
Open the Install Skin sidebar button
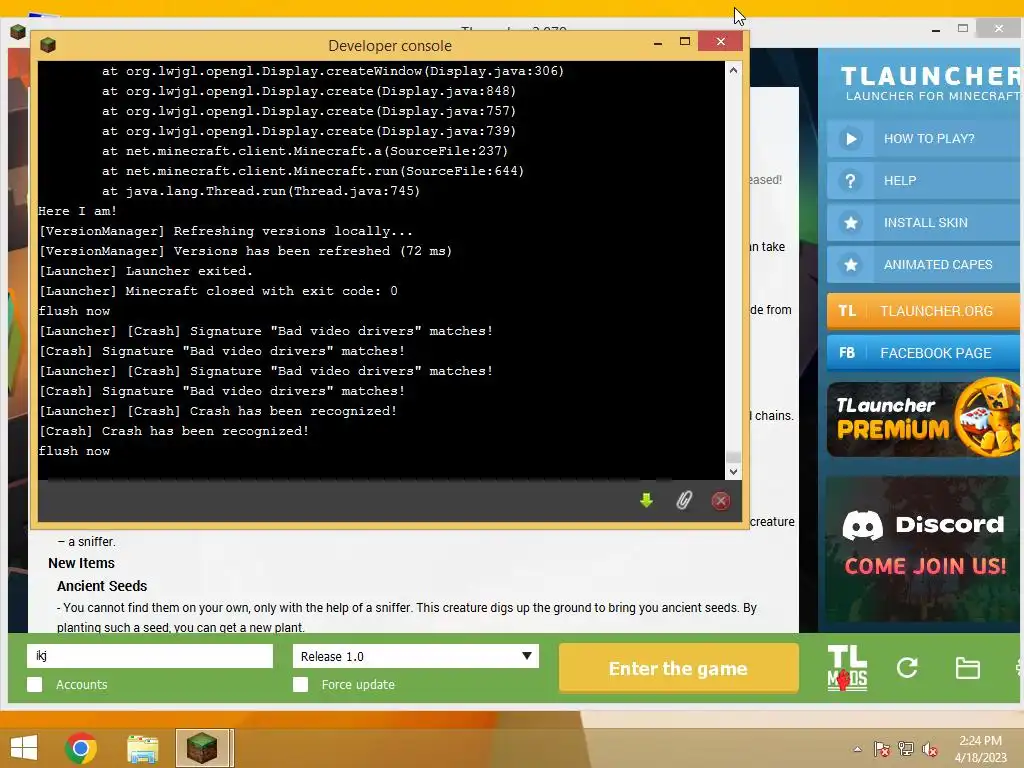(x=924, y=223)
